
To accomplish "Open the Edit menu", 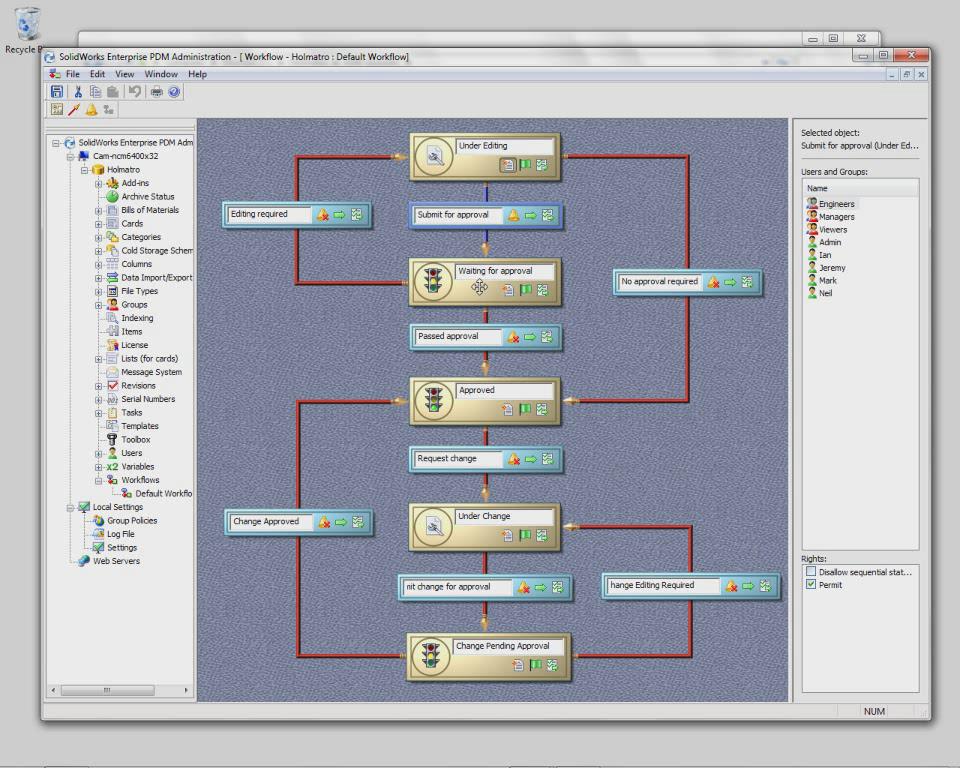I will tap(97, 74).
